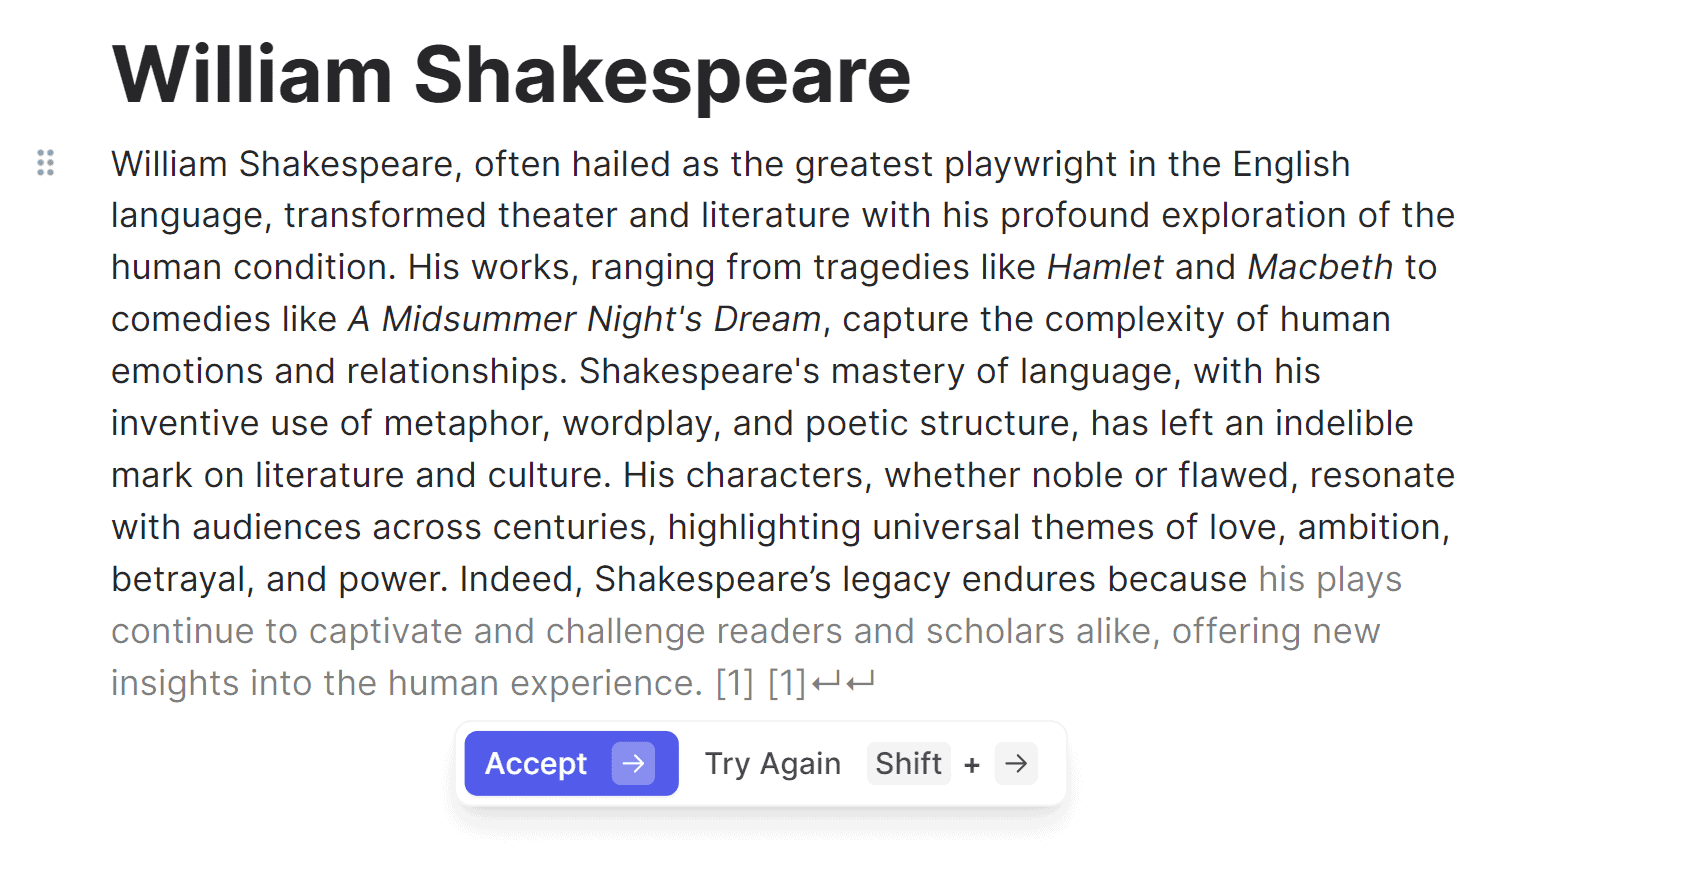The height and width of the screenshot is (874, 1702).
Task: Click the plus sign between Shift and arrow
Action: coord(972,766)
